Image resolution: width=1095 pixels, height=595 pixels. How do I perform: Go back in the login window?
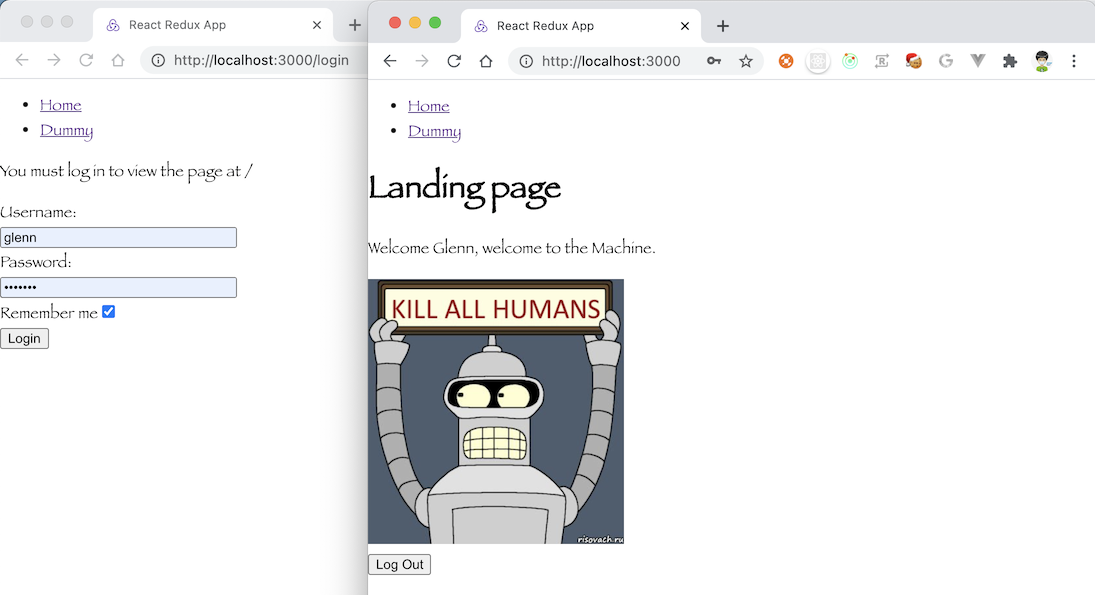pyautogui.click(x=22, y=60)
